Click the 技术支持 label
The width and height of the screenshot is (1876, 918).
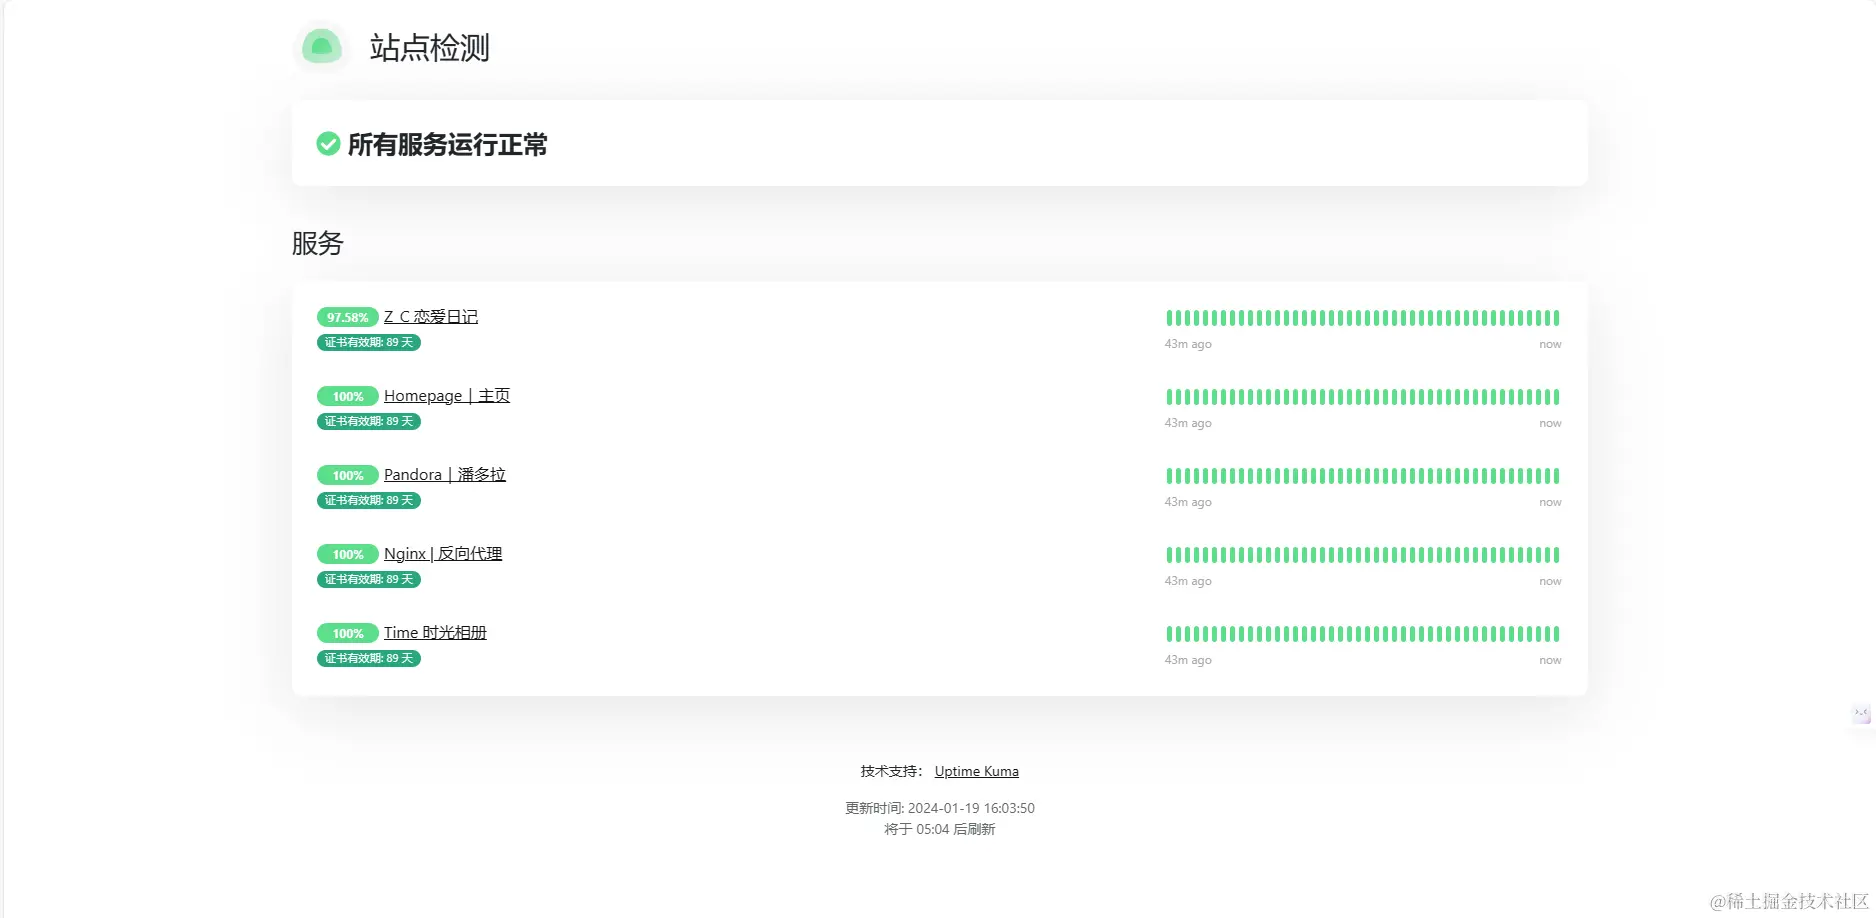pyautogui.click(x=891, y=771)
